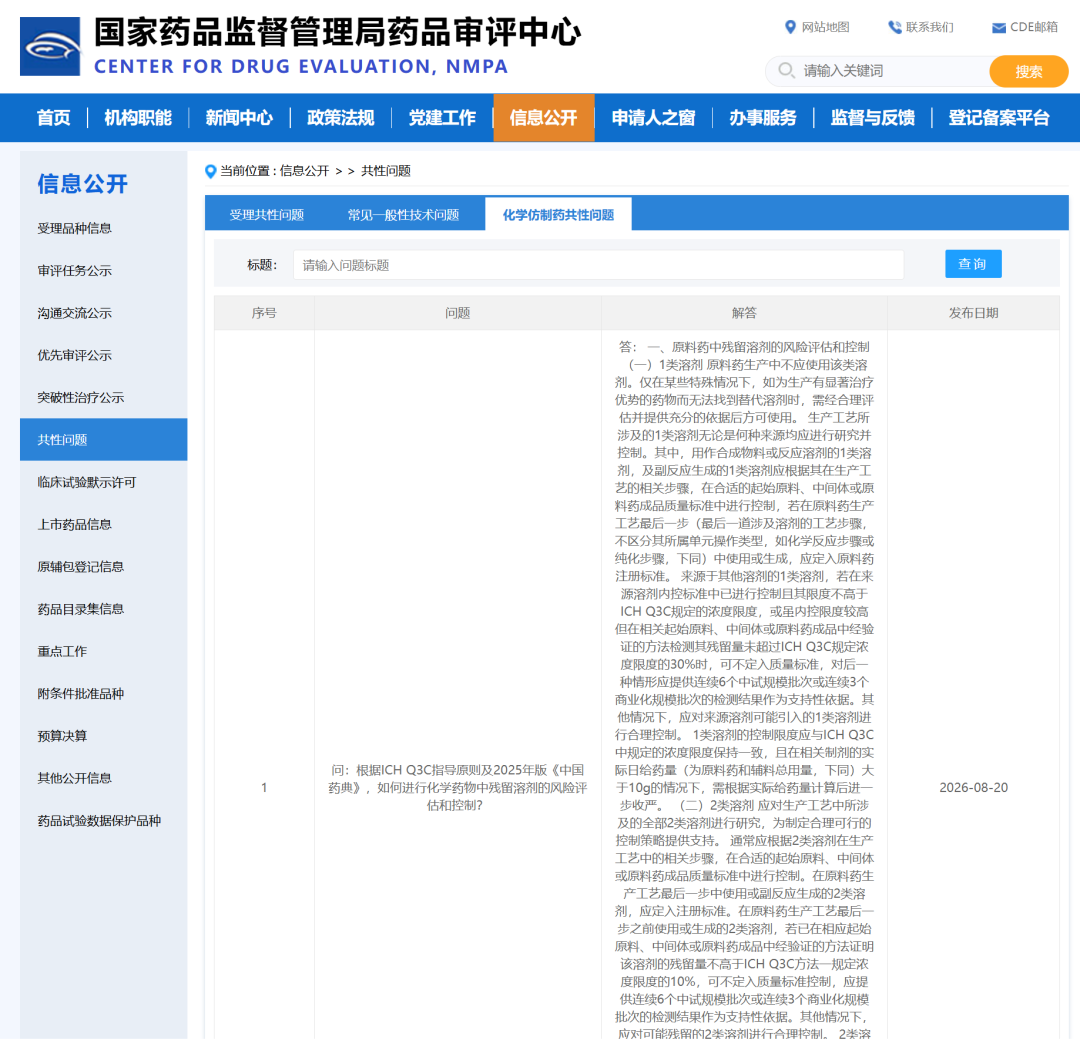
Task: Switch to 化学仿制药共性问题 tab
Action: tap(558, 215)
